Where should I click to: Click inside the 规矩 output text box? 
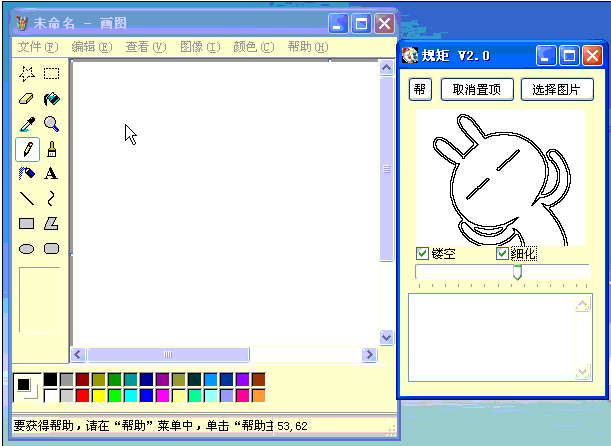tap(492, 337)
